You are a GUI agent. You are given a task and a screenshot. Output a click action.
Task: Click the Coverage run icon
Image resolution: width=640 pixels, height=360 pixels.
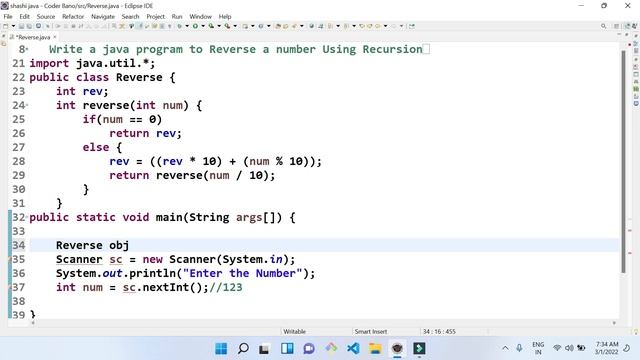coord(211,26)
